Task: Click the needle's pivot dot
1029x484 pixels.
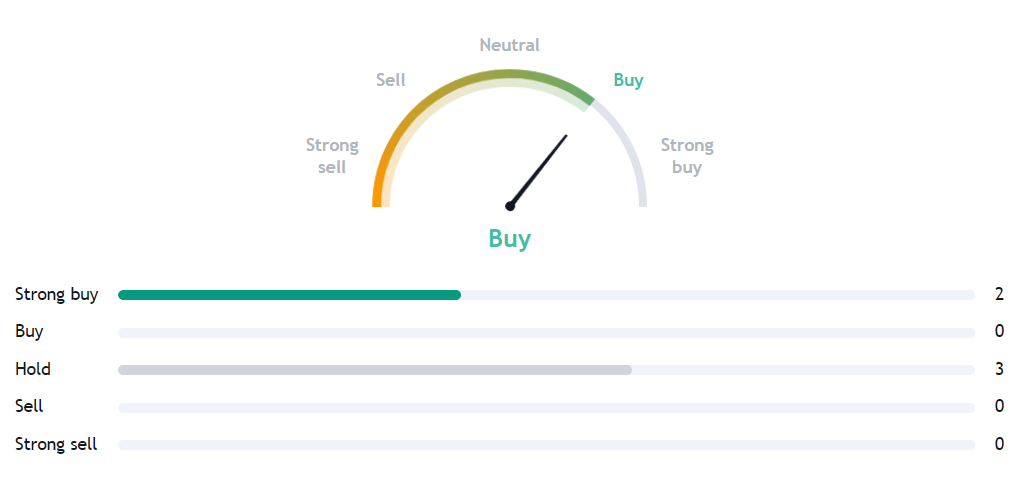Action: point(510,206)
